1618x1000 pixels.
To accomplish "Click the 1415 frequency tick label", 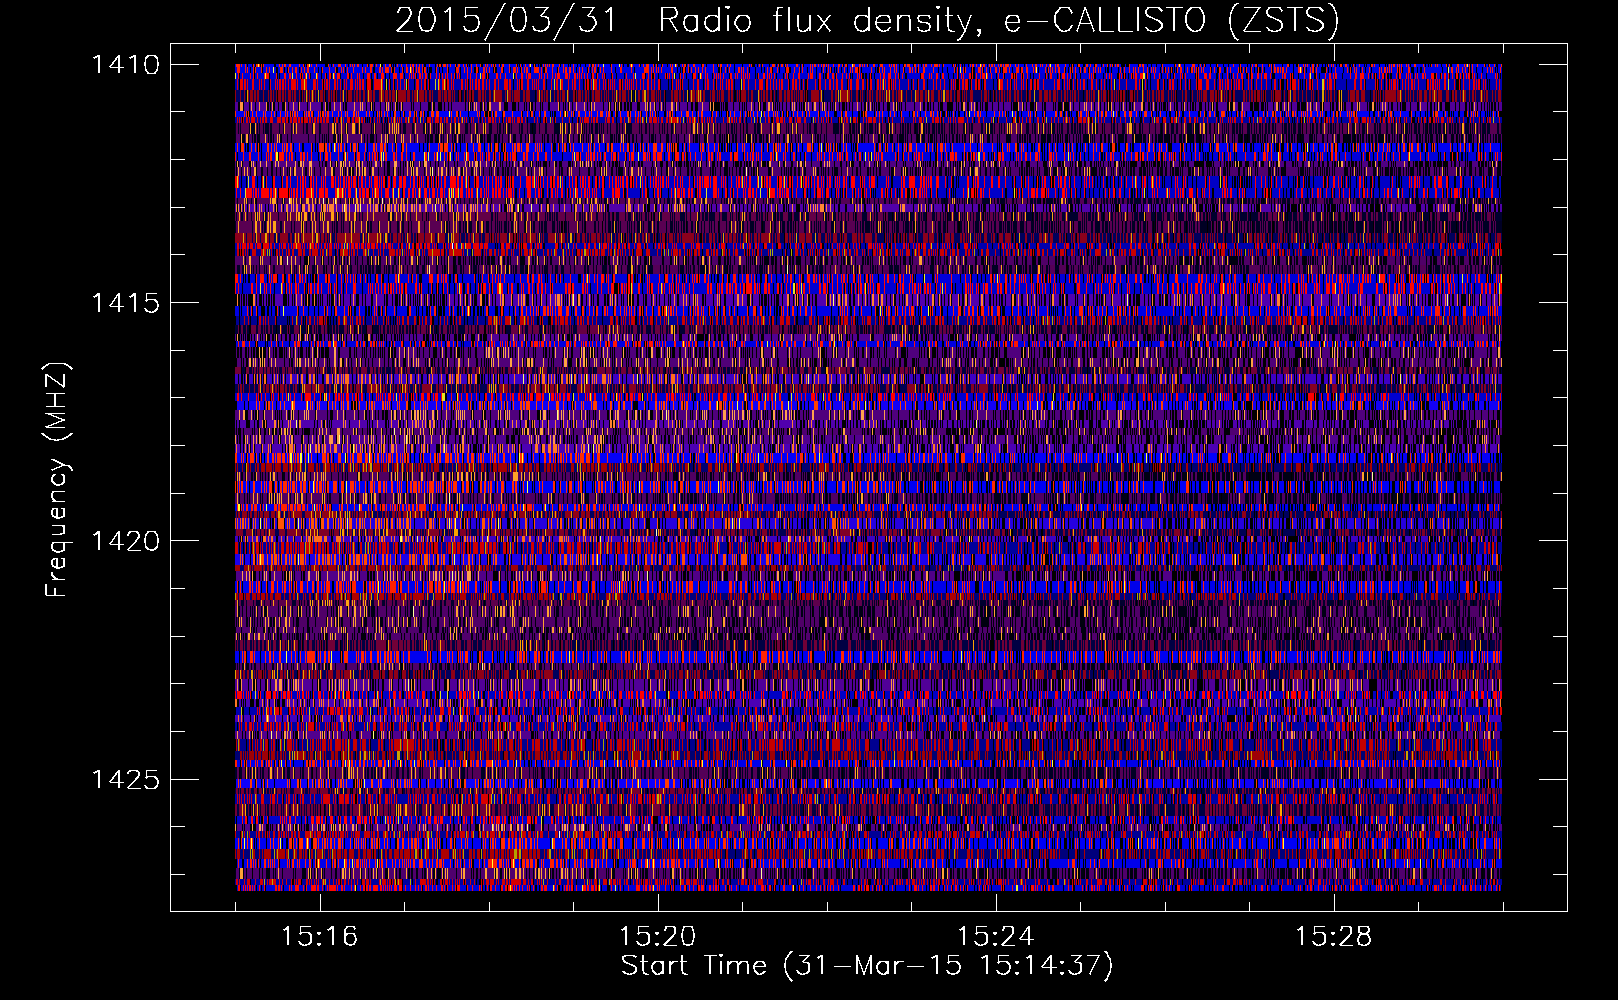I will 125,303.
